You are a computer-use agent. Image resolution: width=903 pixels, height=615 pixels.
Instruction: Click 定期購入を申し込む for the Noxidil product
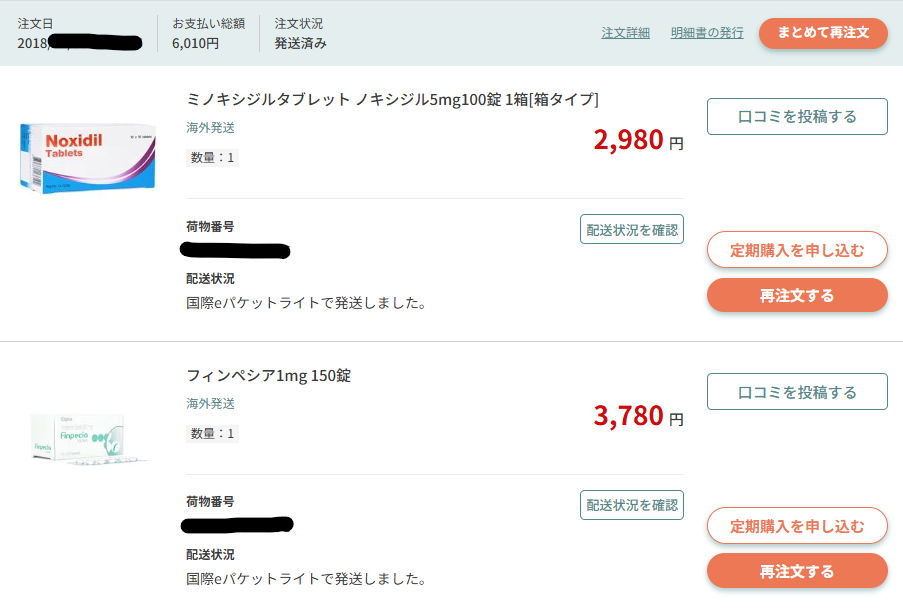click(796, 250)
